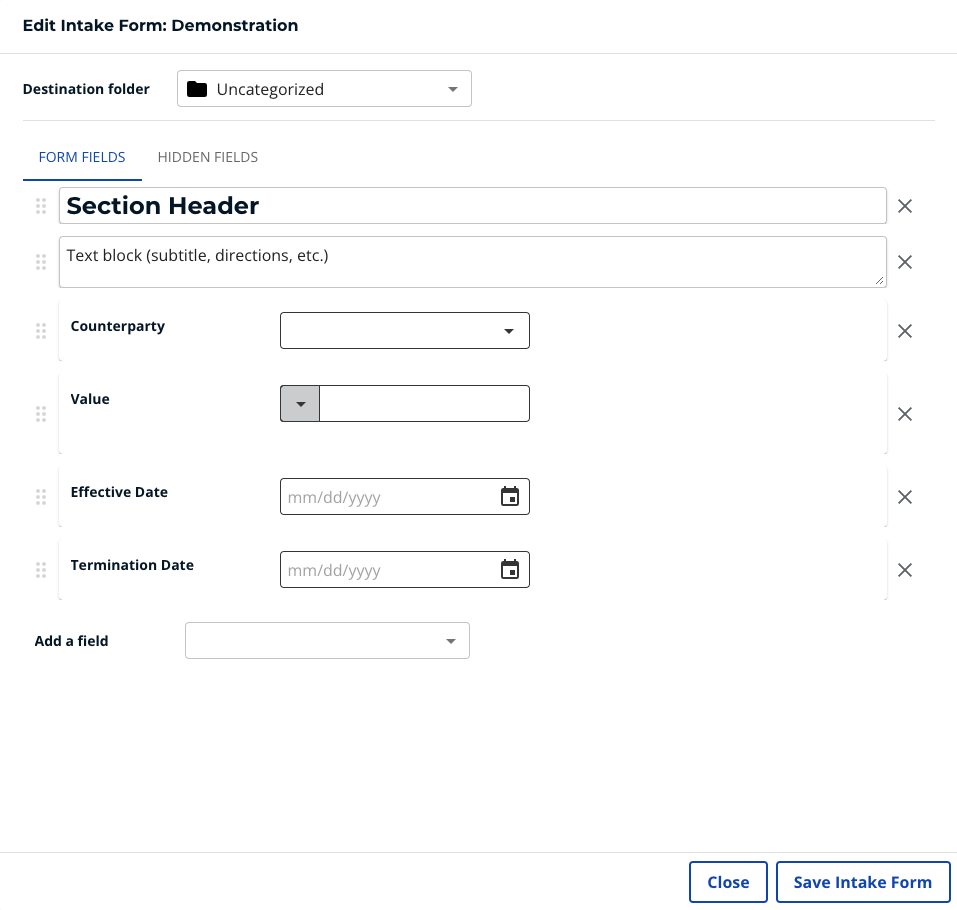Switch to the HIDDEN FIELDS tab

tap(207, 157)
